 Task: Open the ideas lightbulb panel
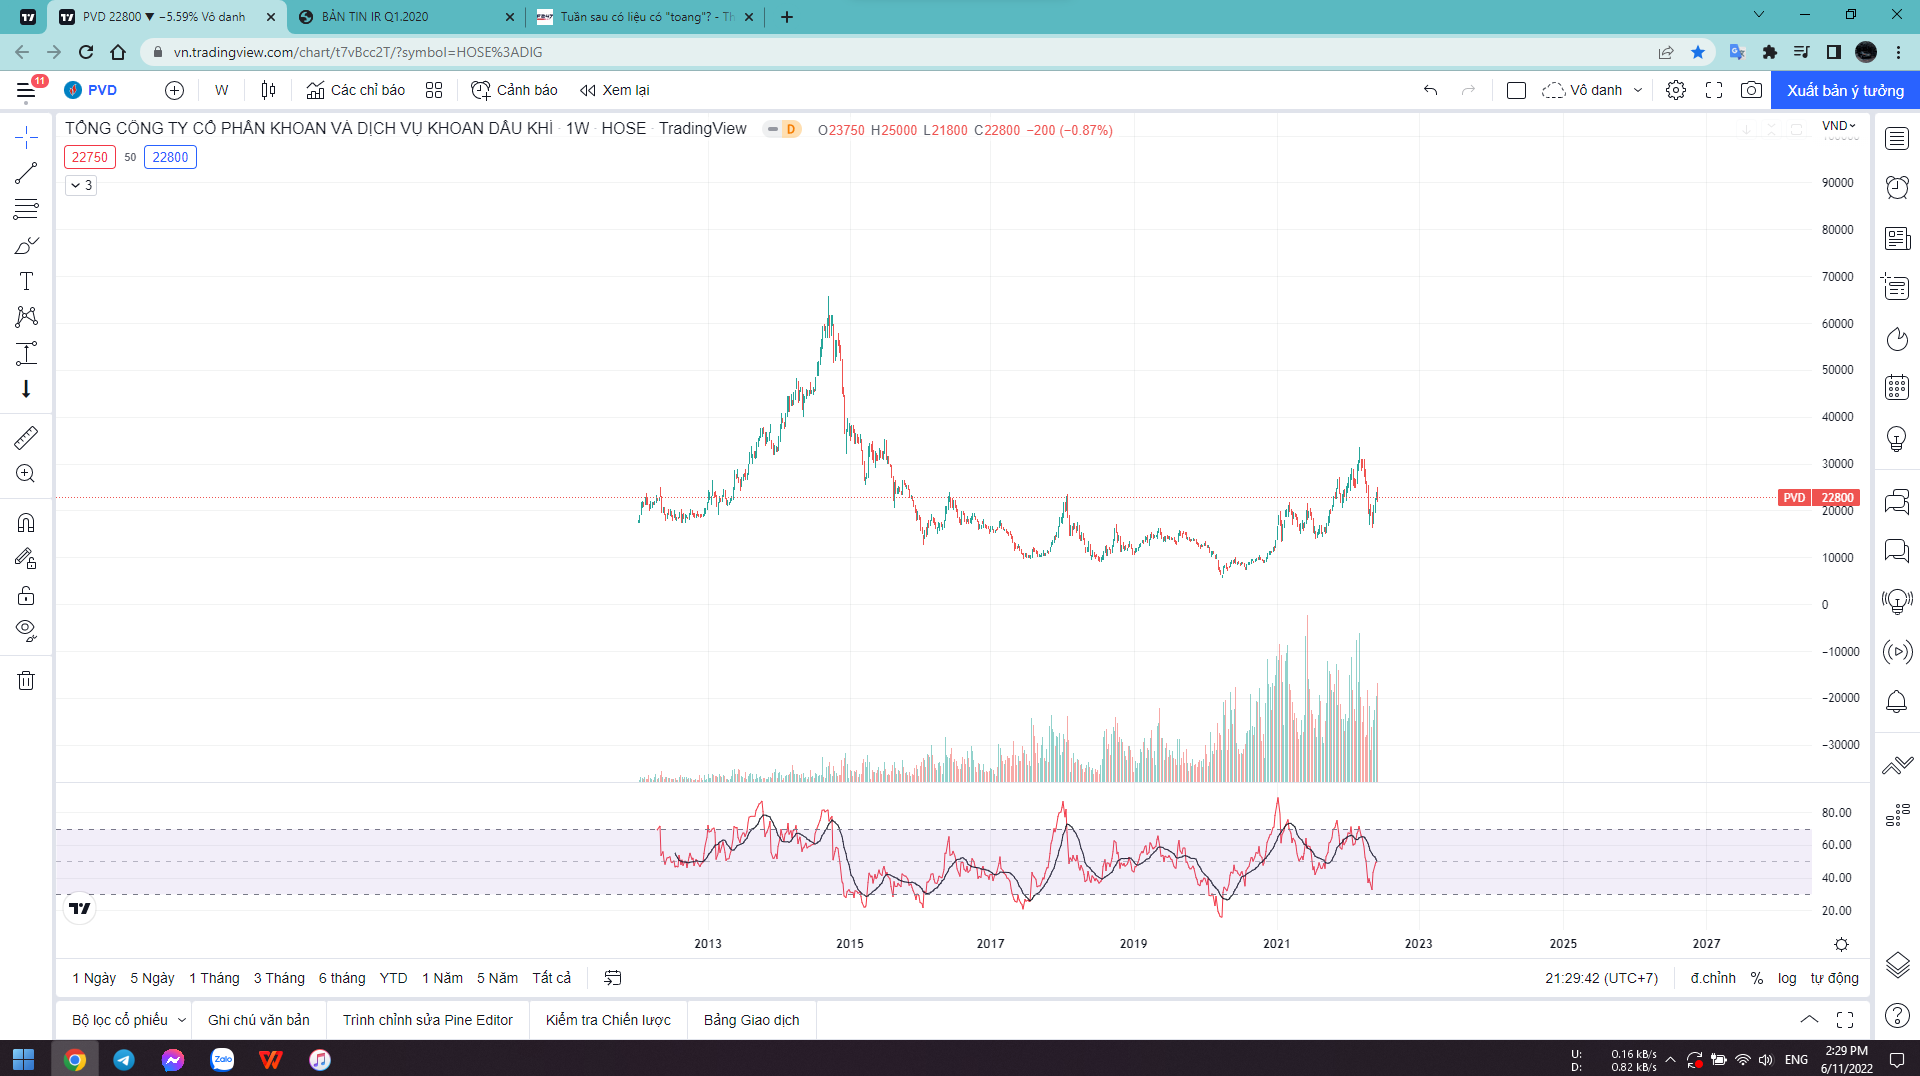[1897, 439]
